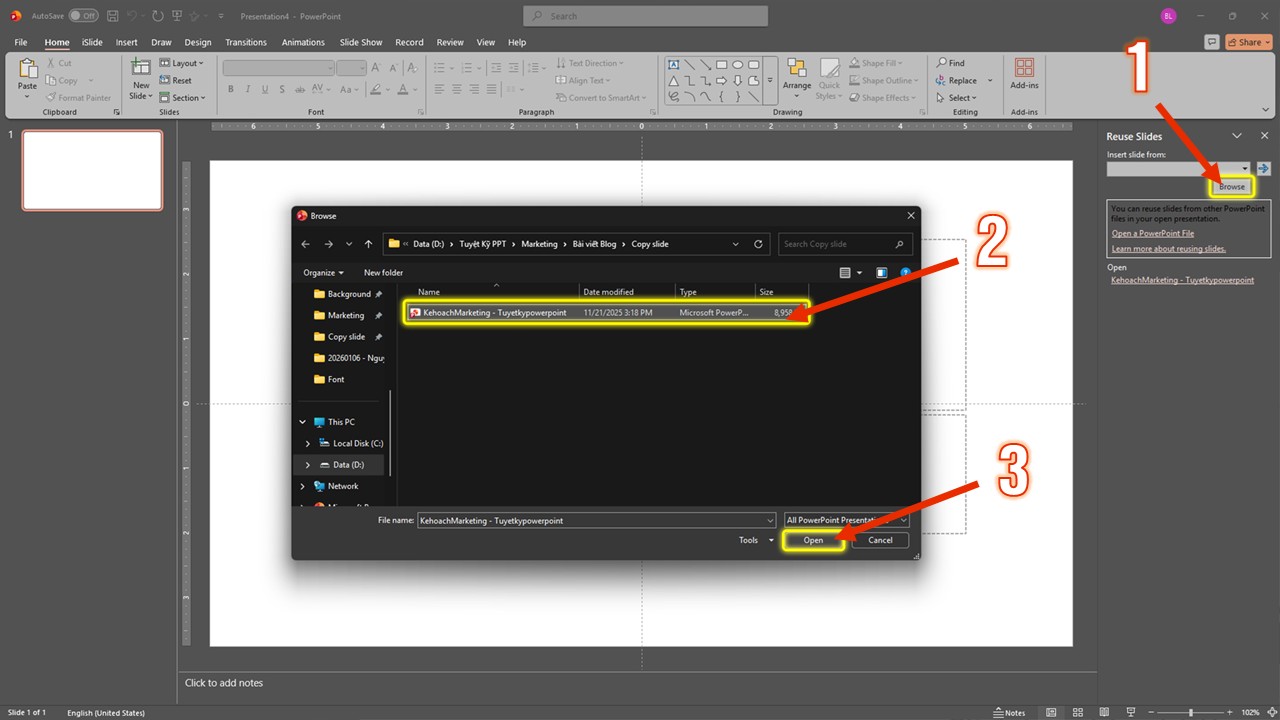The height and width of the screenshot is (720, 1280).
Task: Toggle the Notes pane in status bar
Action: [x=1009, y=712]
